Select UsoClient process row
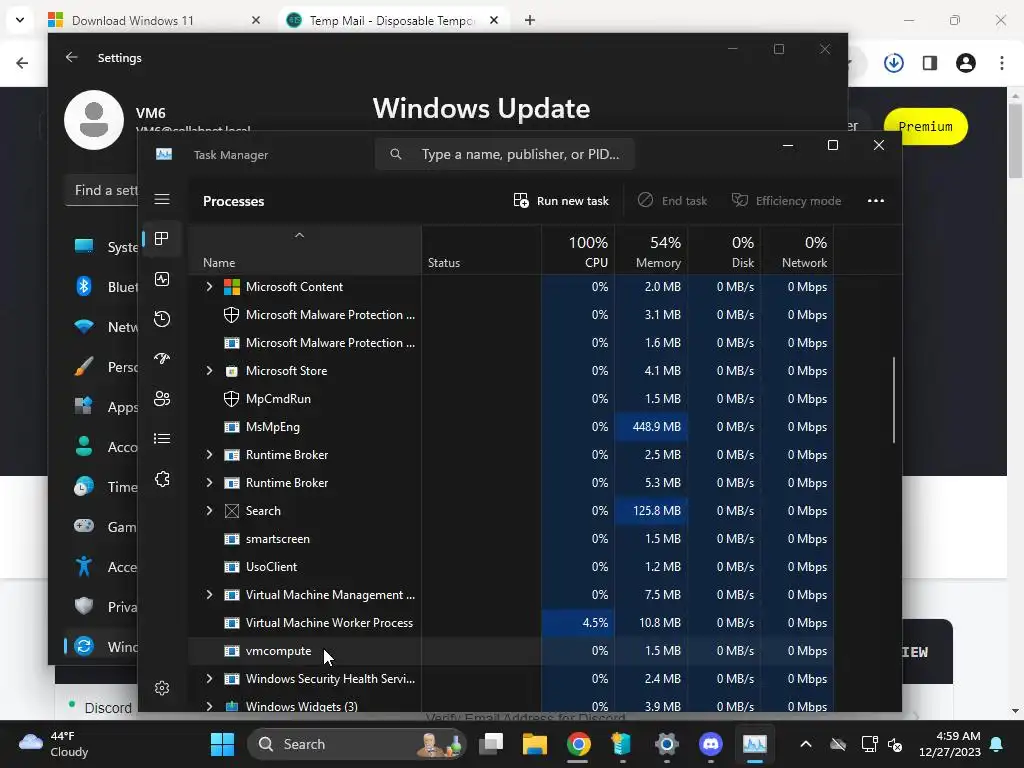Viewport: 1024px width, 768px height. pyautogui.click(x=511, y=567)
